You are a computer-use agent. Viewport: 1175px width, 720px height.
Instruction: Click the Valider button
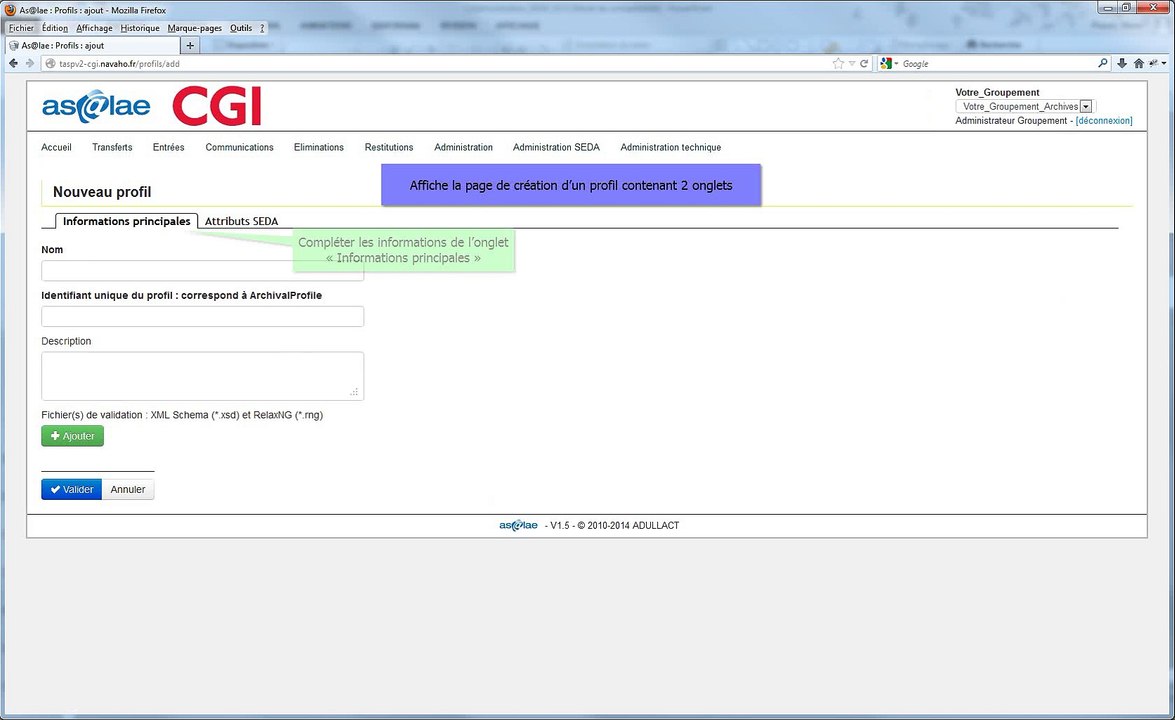(71, 489)
